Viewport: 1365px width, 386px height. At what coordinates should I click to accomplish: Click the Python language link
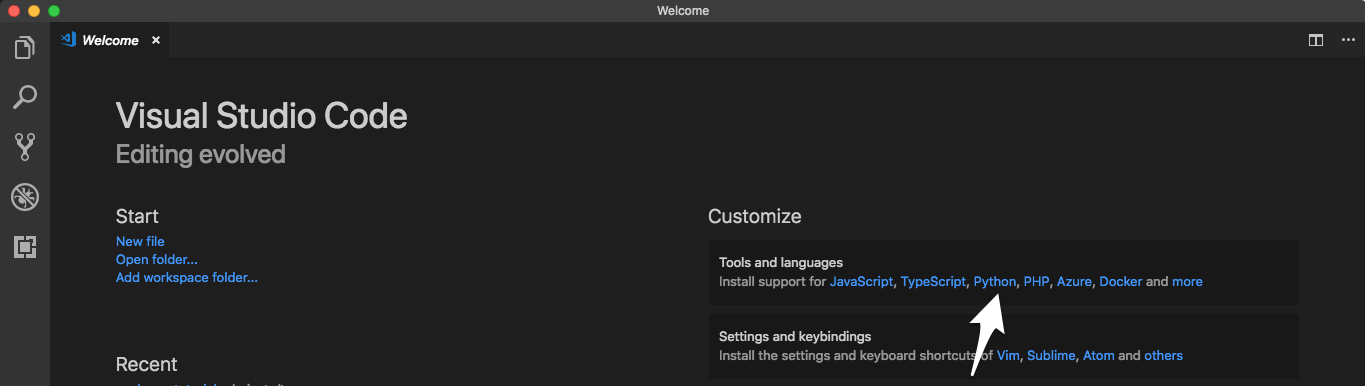pyautogui.click(x=995, y=282)
